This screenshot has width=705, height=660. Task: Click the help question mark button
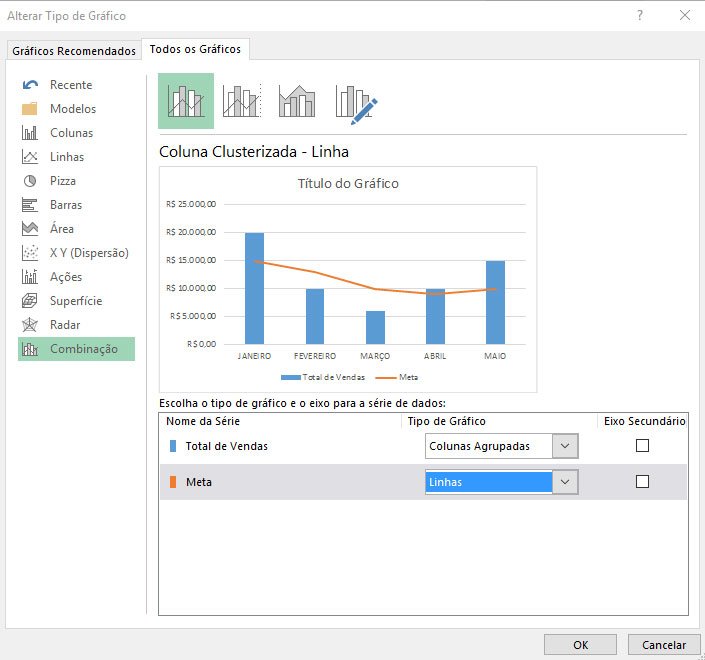[640, 16]
